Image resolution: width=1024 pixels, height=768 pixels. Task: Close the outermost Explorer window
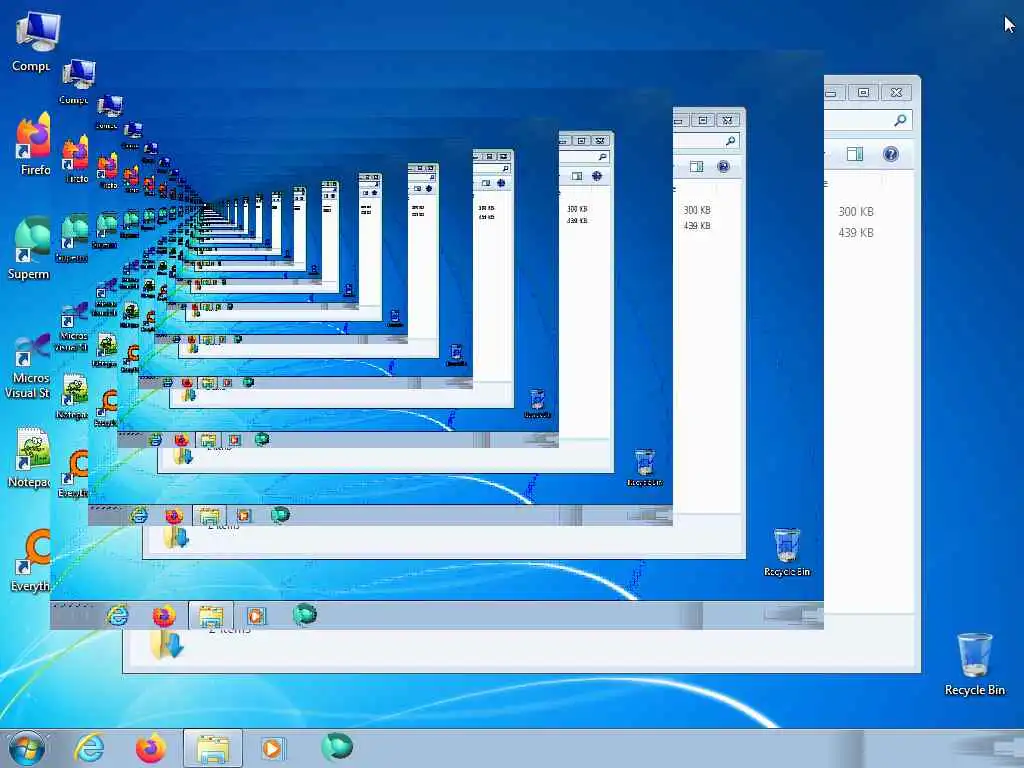pyautogui.click(x=896, y=93)
